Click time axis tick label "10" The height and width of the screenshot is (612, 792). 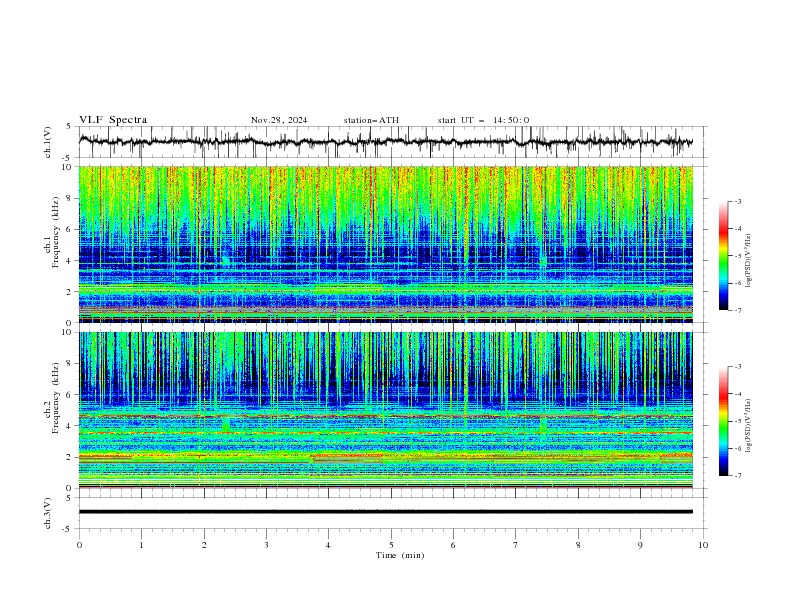(703, 545)
